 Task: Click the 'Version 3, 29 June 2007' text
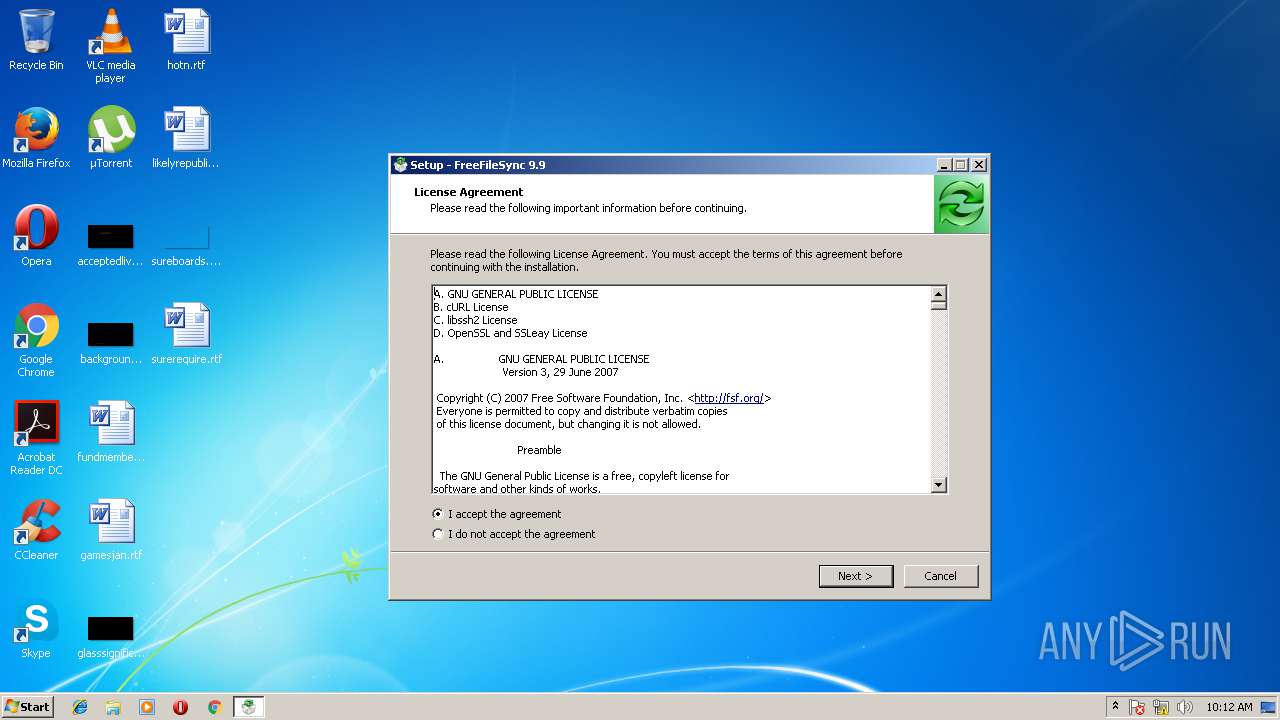click(560, 372)
